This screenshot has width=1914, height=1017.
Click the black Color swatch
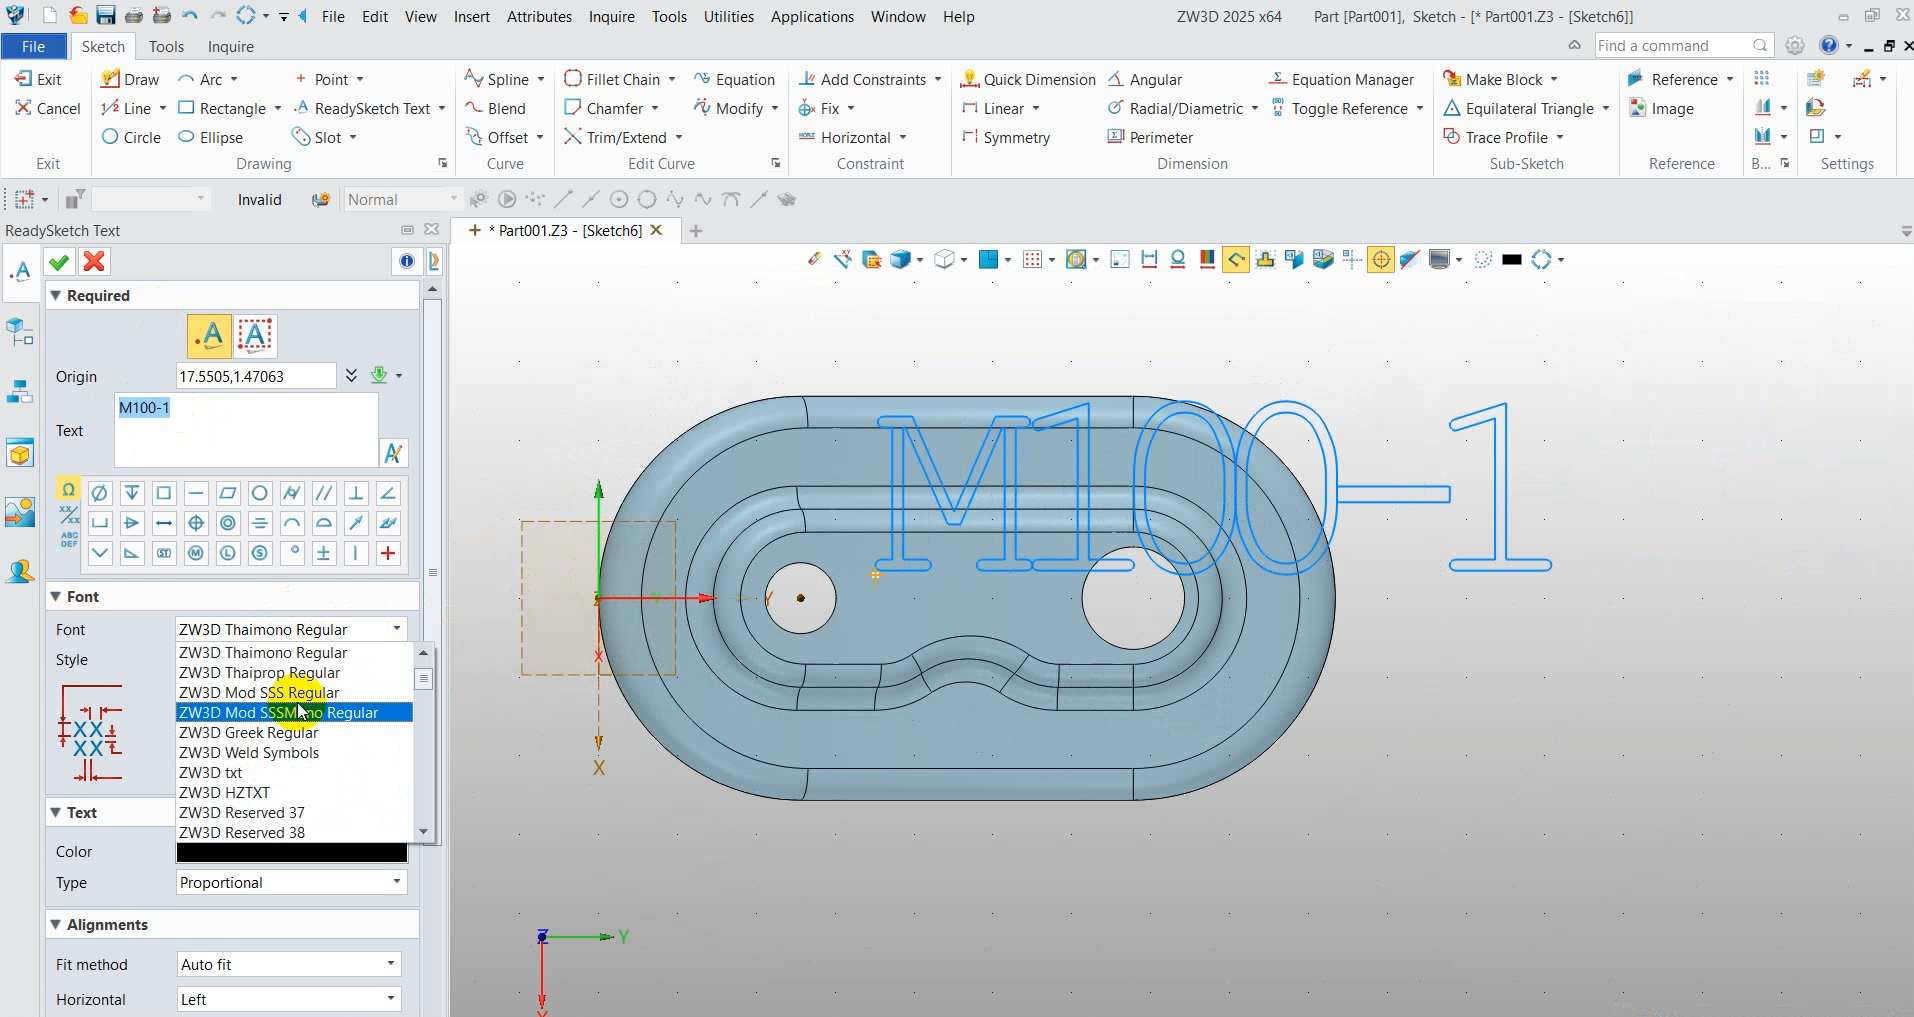(x=291, y=852)
